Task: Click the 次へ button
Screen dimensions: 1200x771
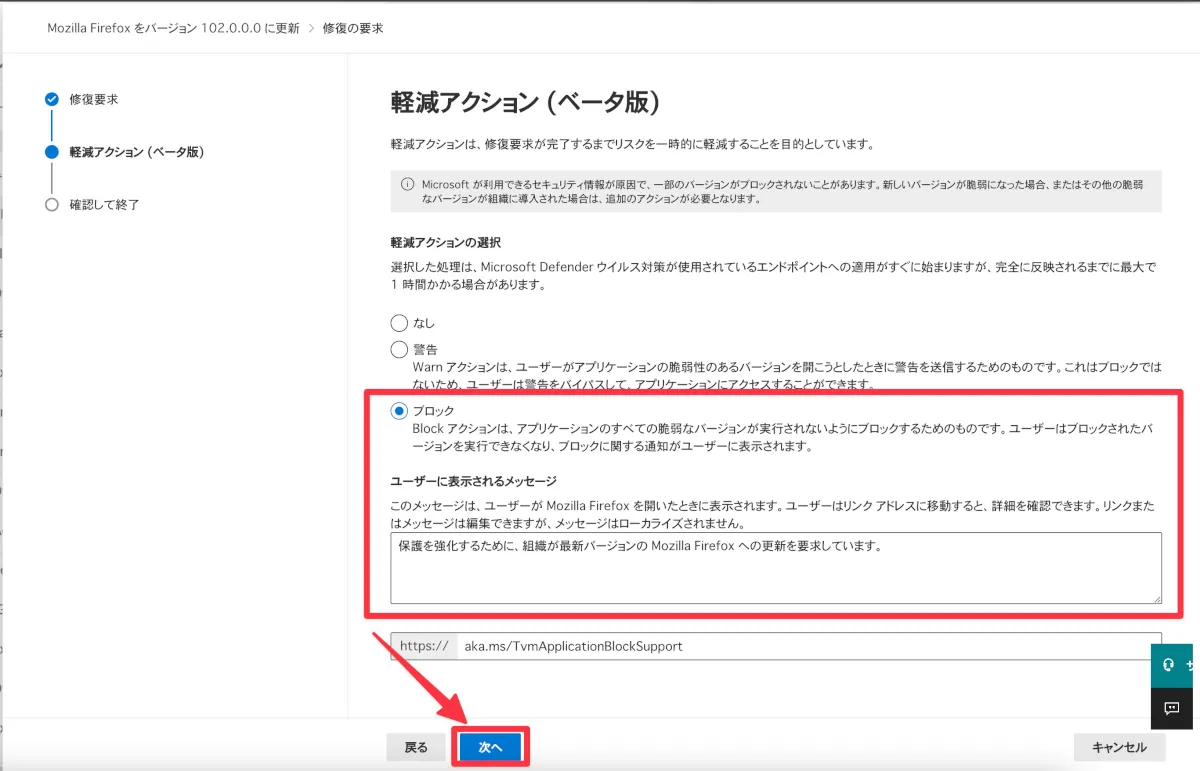Action: point(490,747)
